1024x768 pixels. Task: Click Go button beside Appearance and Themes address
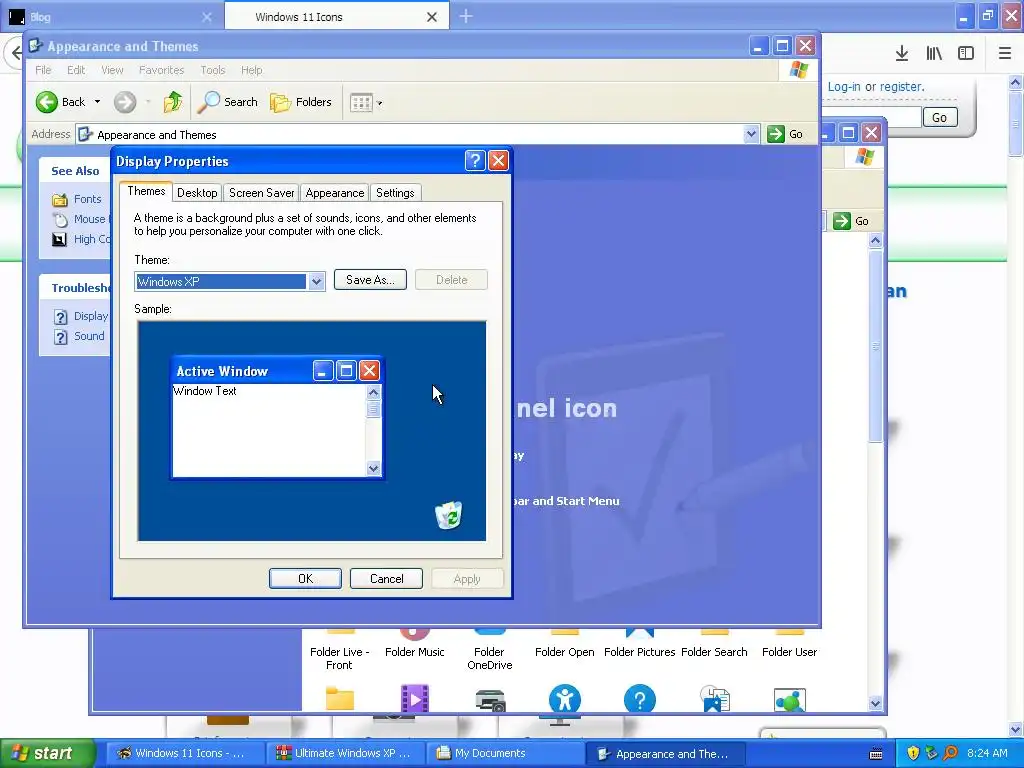pyautogui.click(x=786, y=134)
